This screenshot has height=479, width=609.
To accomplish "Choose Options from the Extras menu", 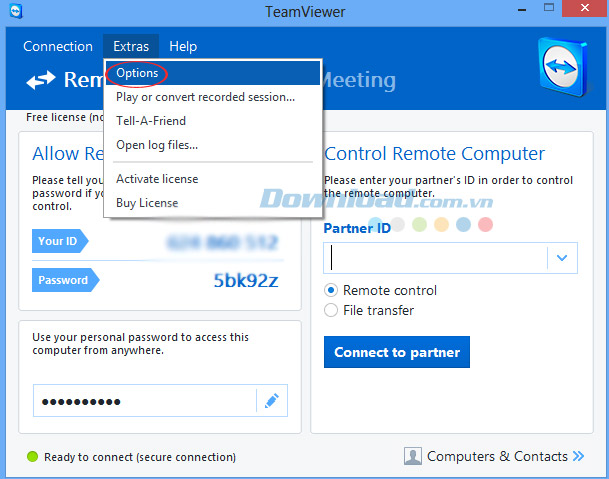I will point(213,73).
